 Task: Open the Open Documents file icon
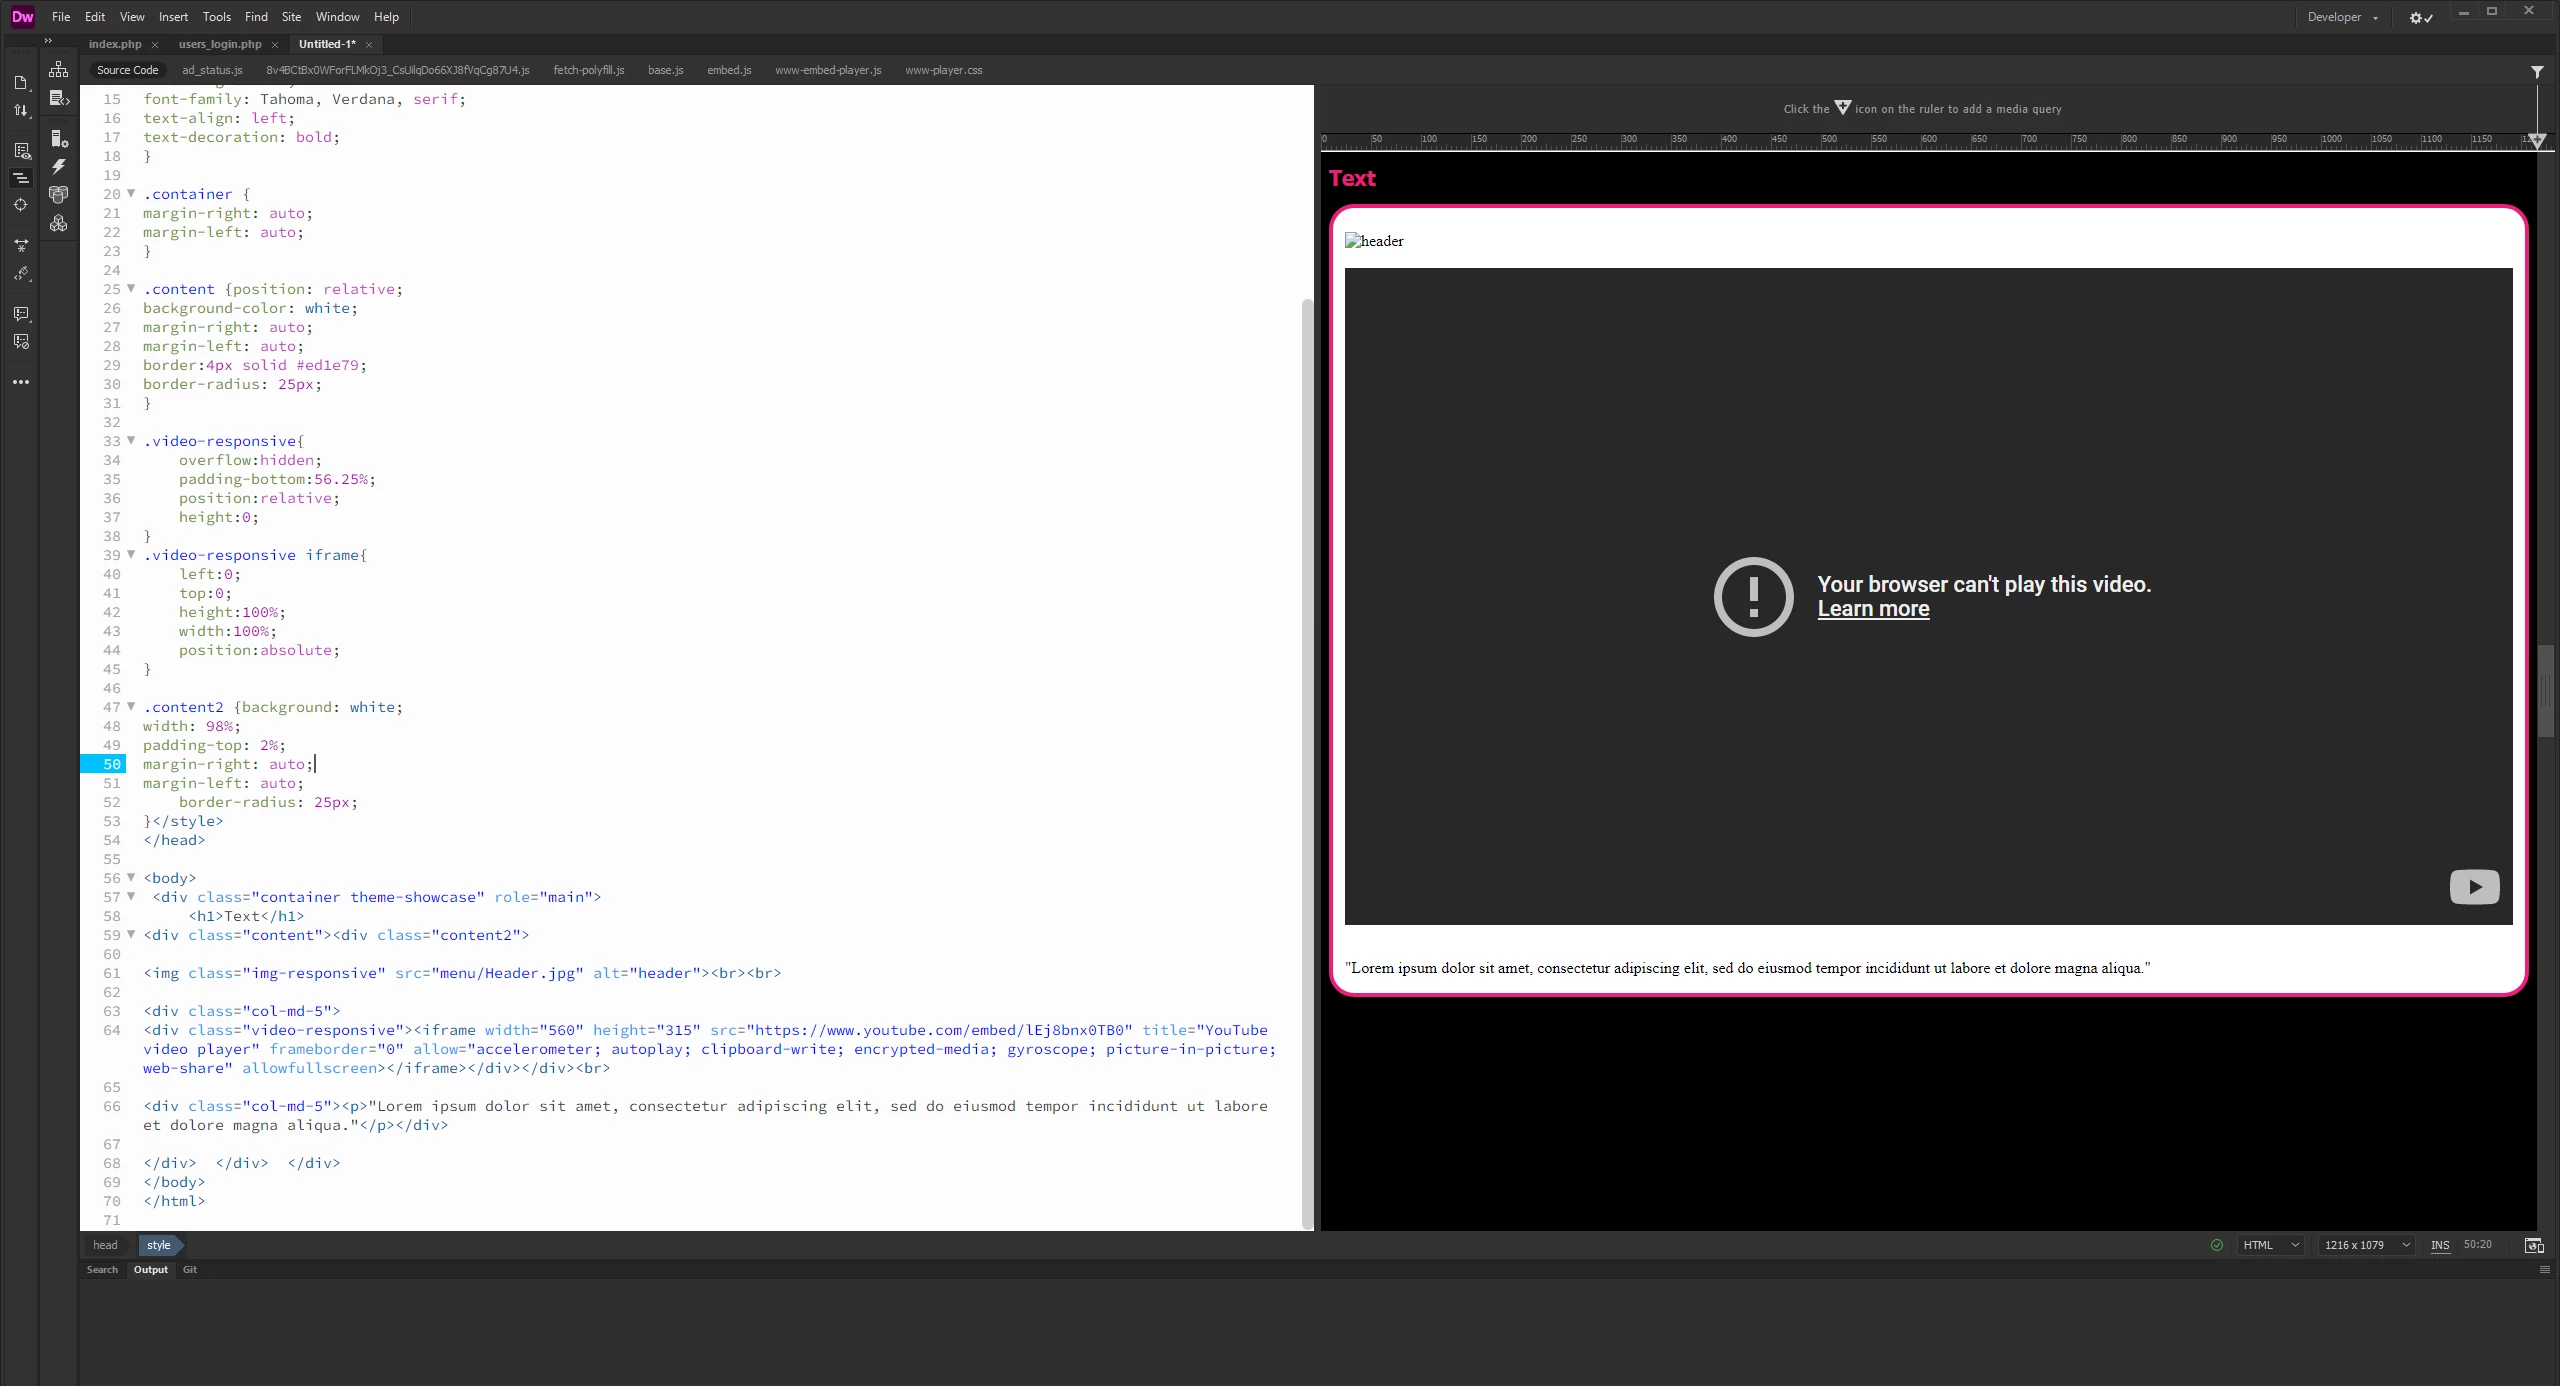coord(20,83)
